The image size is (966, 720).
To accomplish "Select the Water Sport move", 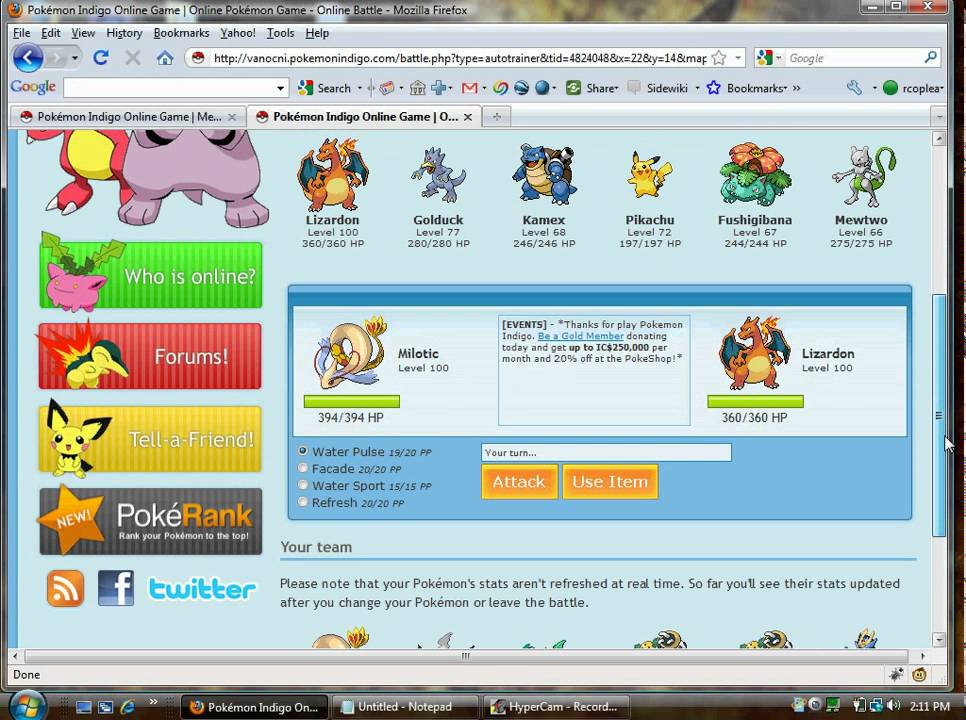I will click(302, 485).
